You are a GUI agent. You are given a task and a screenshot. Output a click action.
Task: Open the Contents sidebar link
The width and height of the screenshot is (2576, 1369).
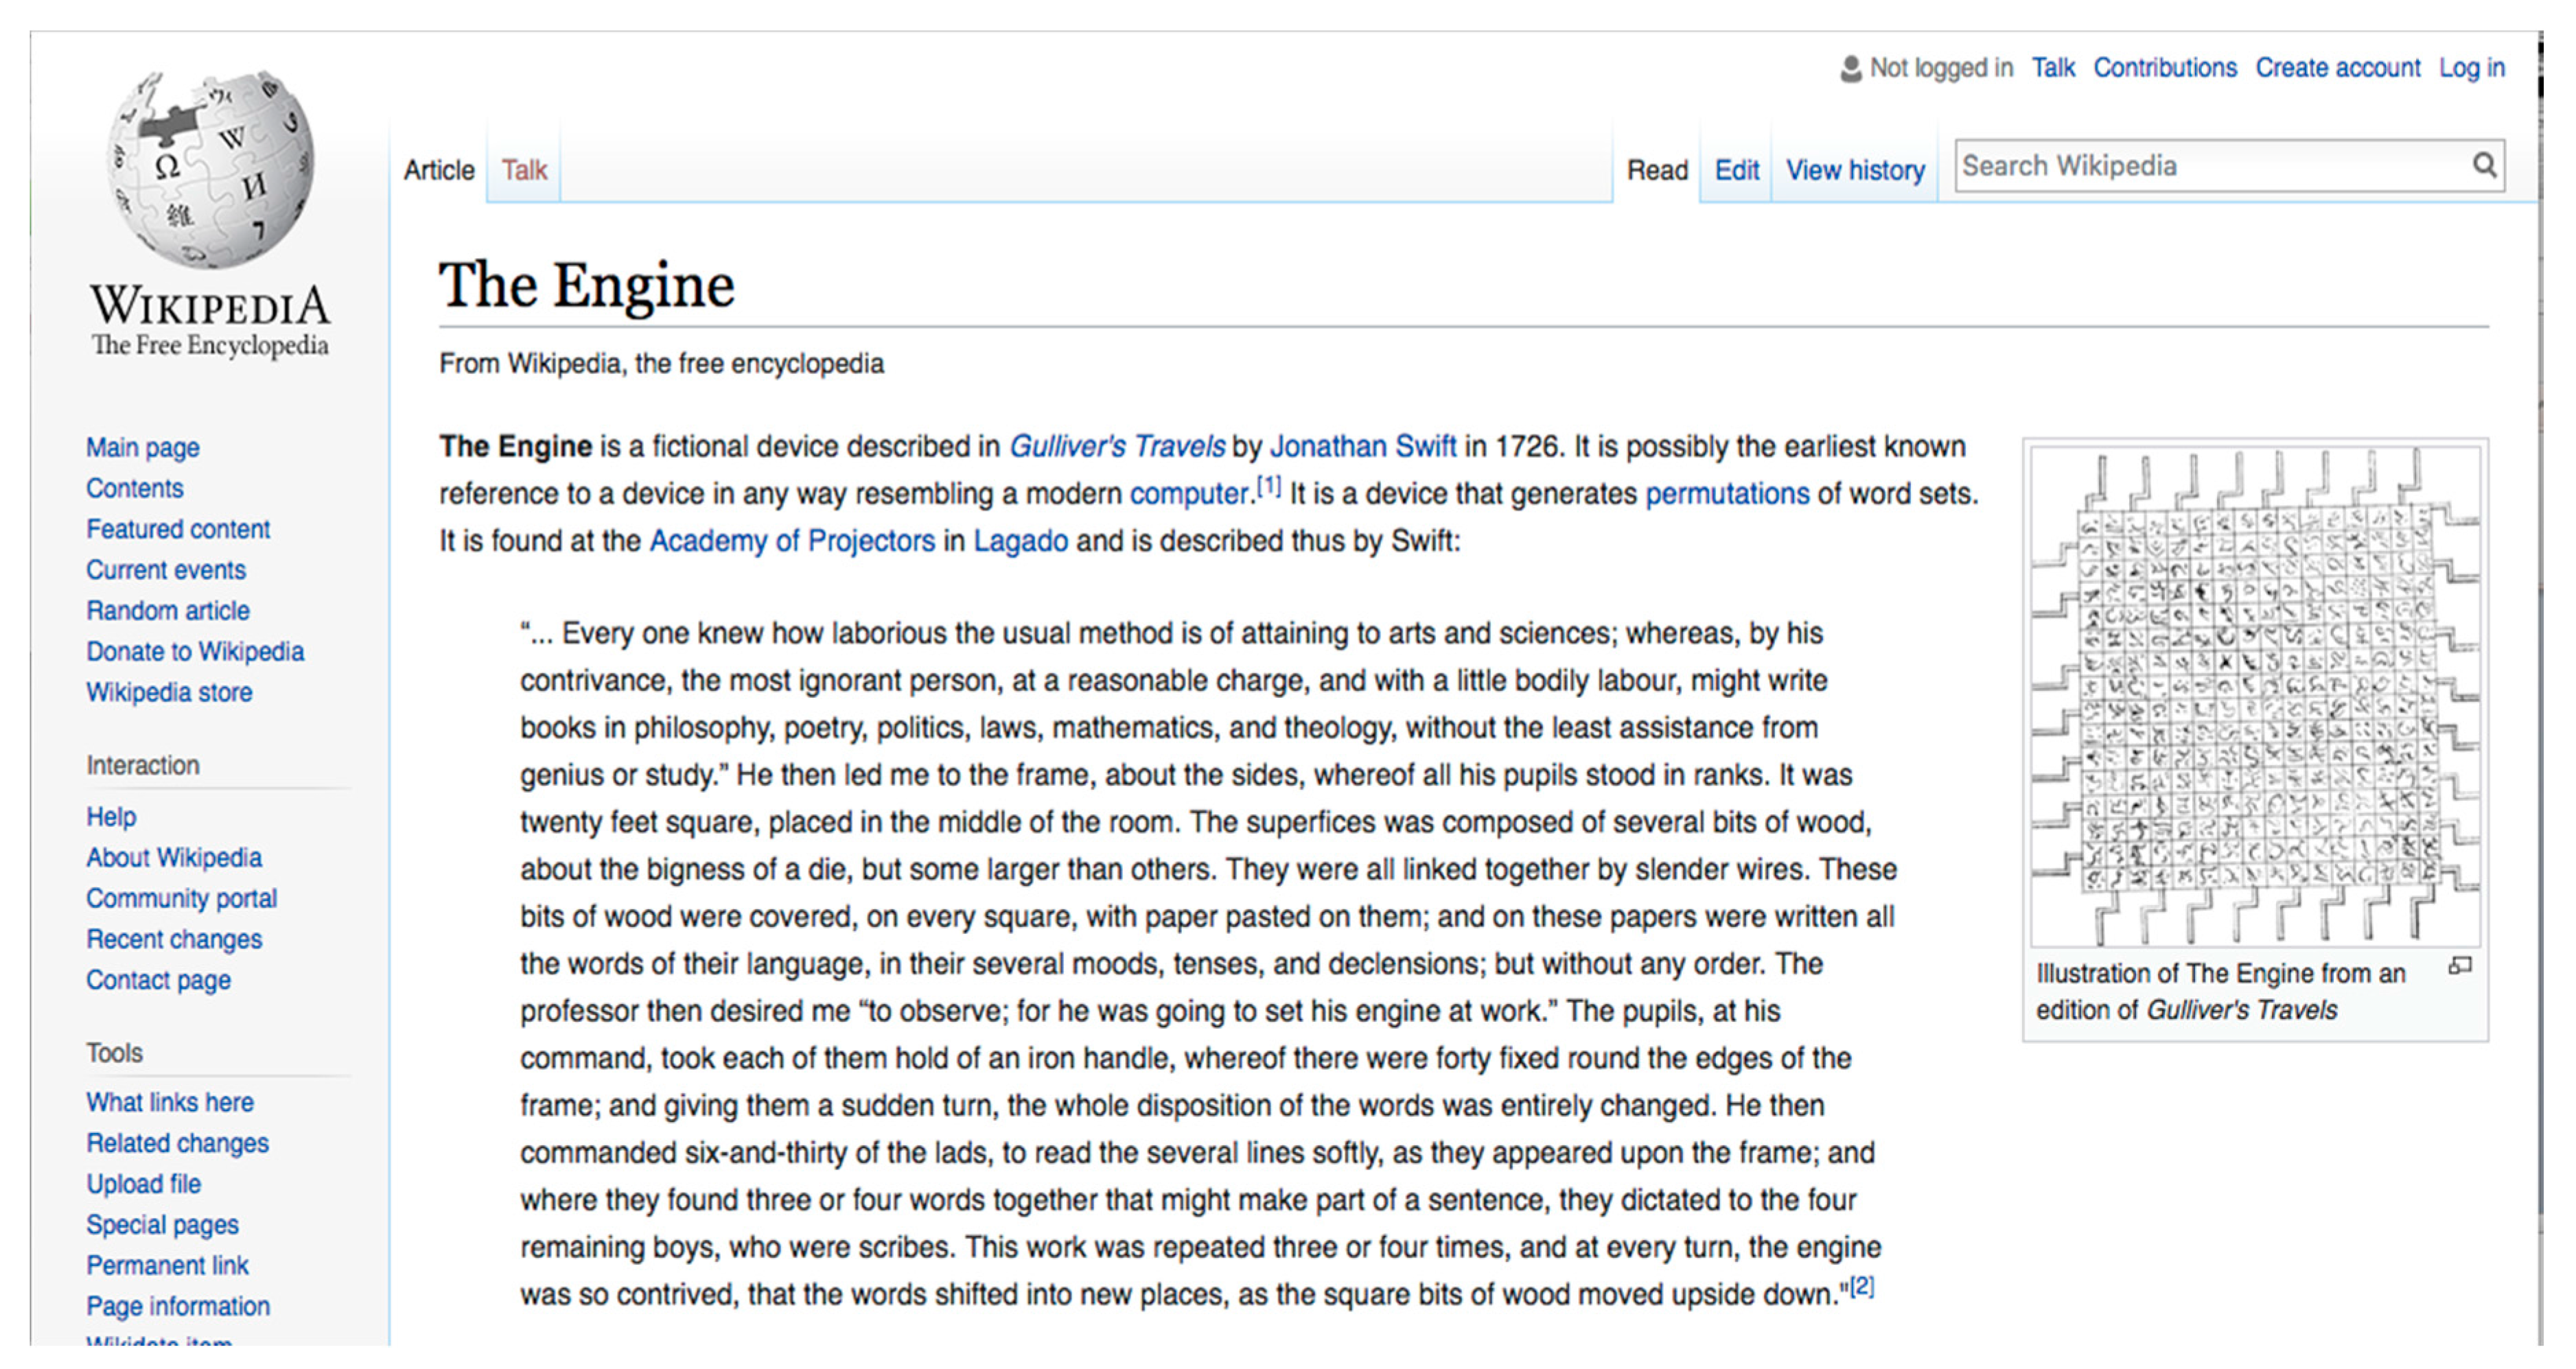click(135, 488)
